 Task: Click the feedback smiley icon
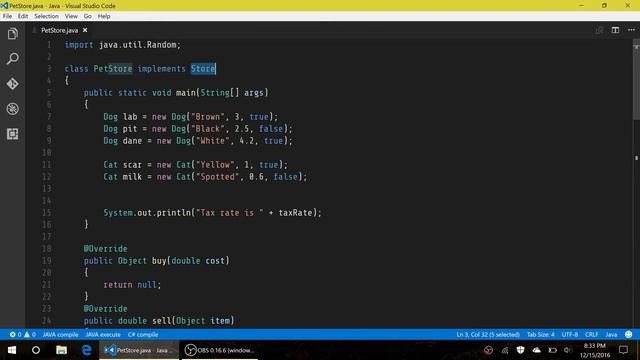pos(629,334)
